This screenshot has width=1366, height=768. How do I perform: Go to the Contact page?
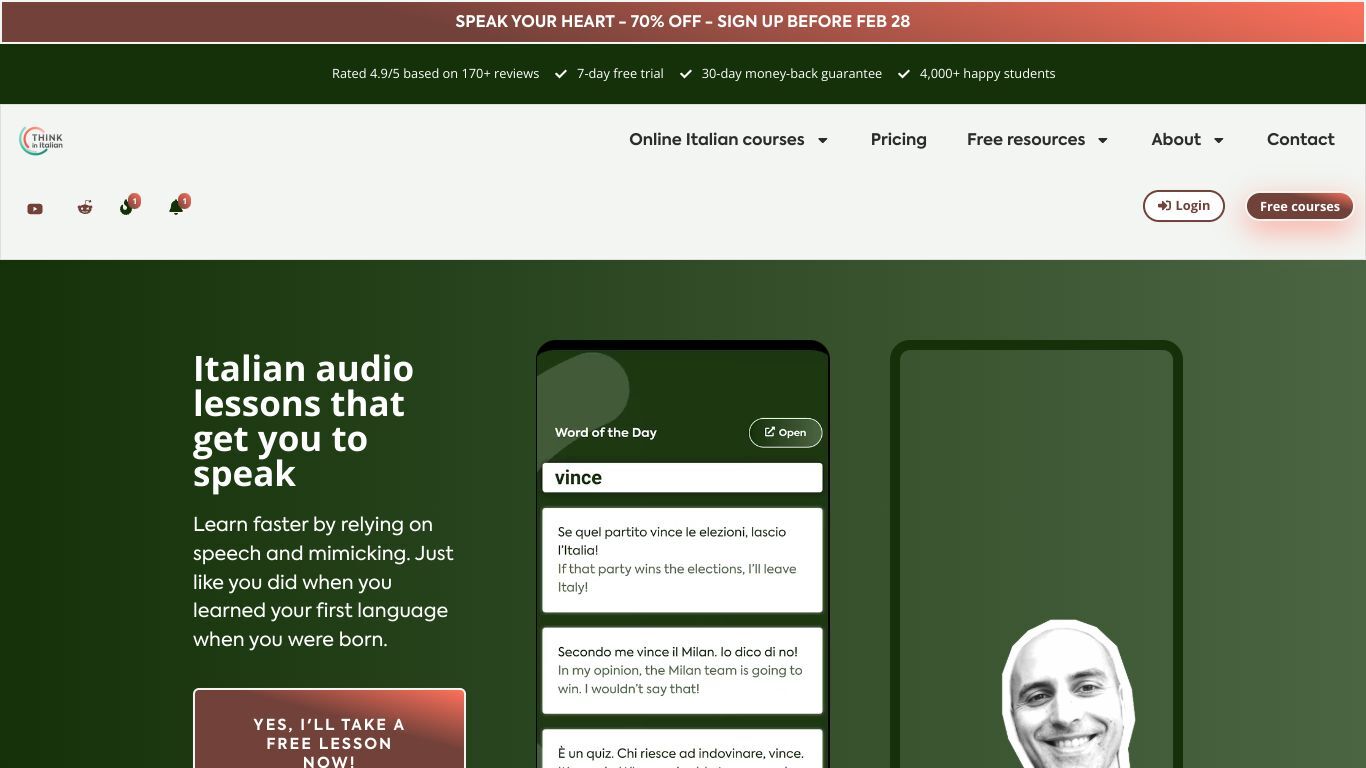[1300, 139]
